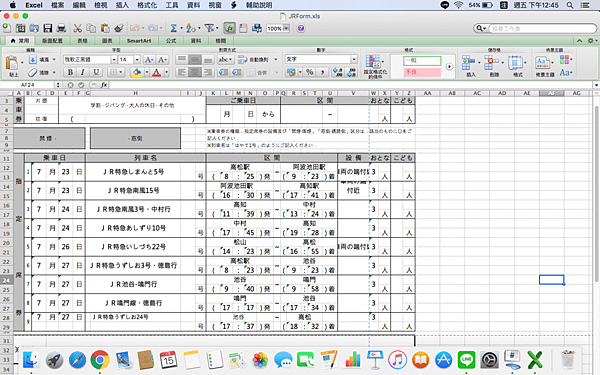Click the Sort A-Z icon
Viewport: 600px width, 375px height.
click(190, 28)
